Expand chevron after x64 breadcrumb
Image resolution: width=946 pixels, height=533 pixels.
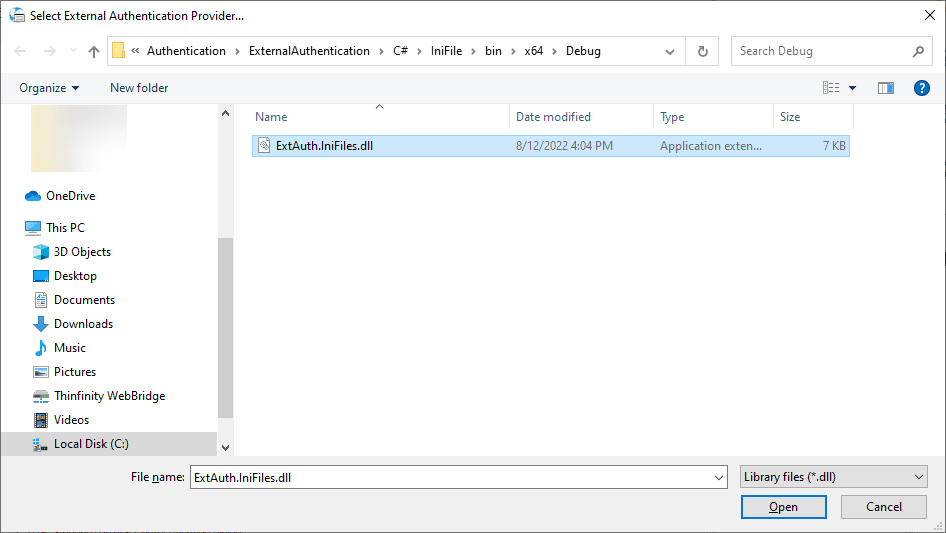point(554,51)
